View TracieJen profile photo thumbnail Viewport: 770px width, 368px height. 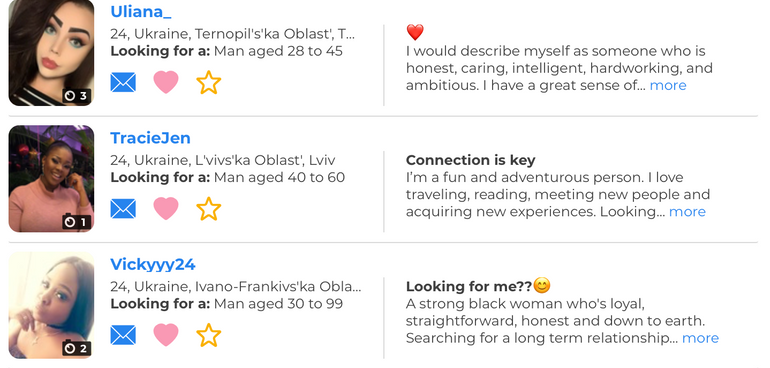[51, 178]
